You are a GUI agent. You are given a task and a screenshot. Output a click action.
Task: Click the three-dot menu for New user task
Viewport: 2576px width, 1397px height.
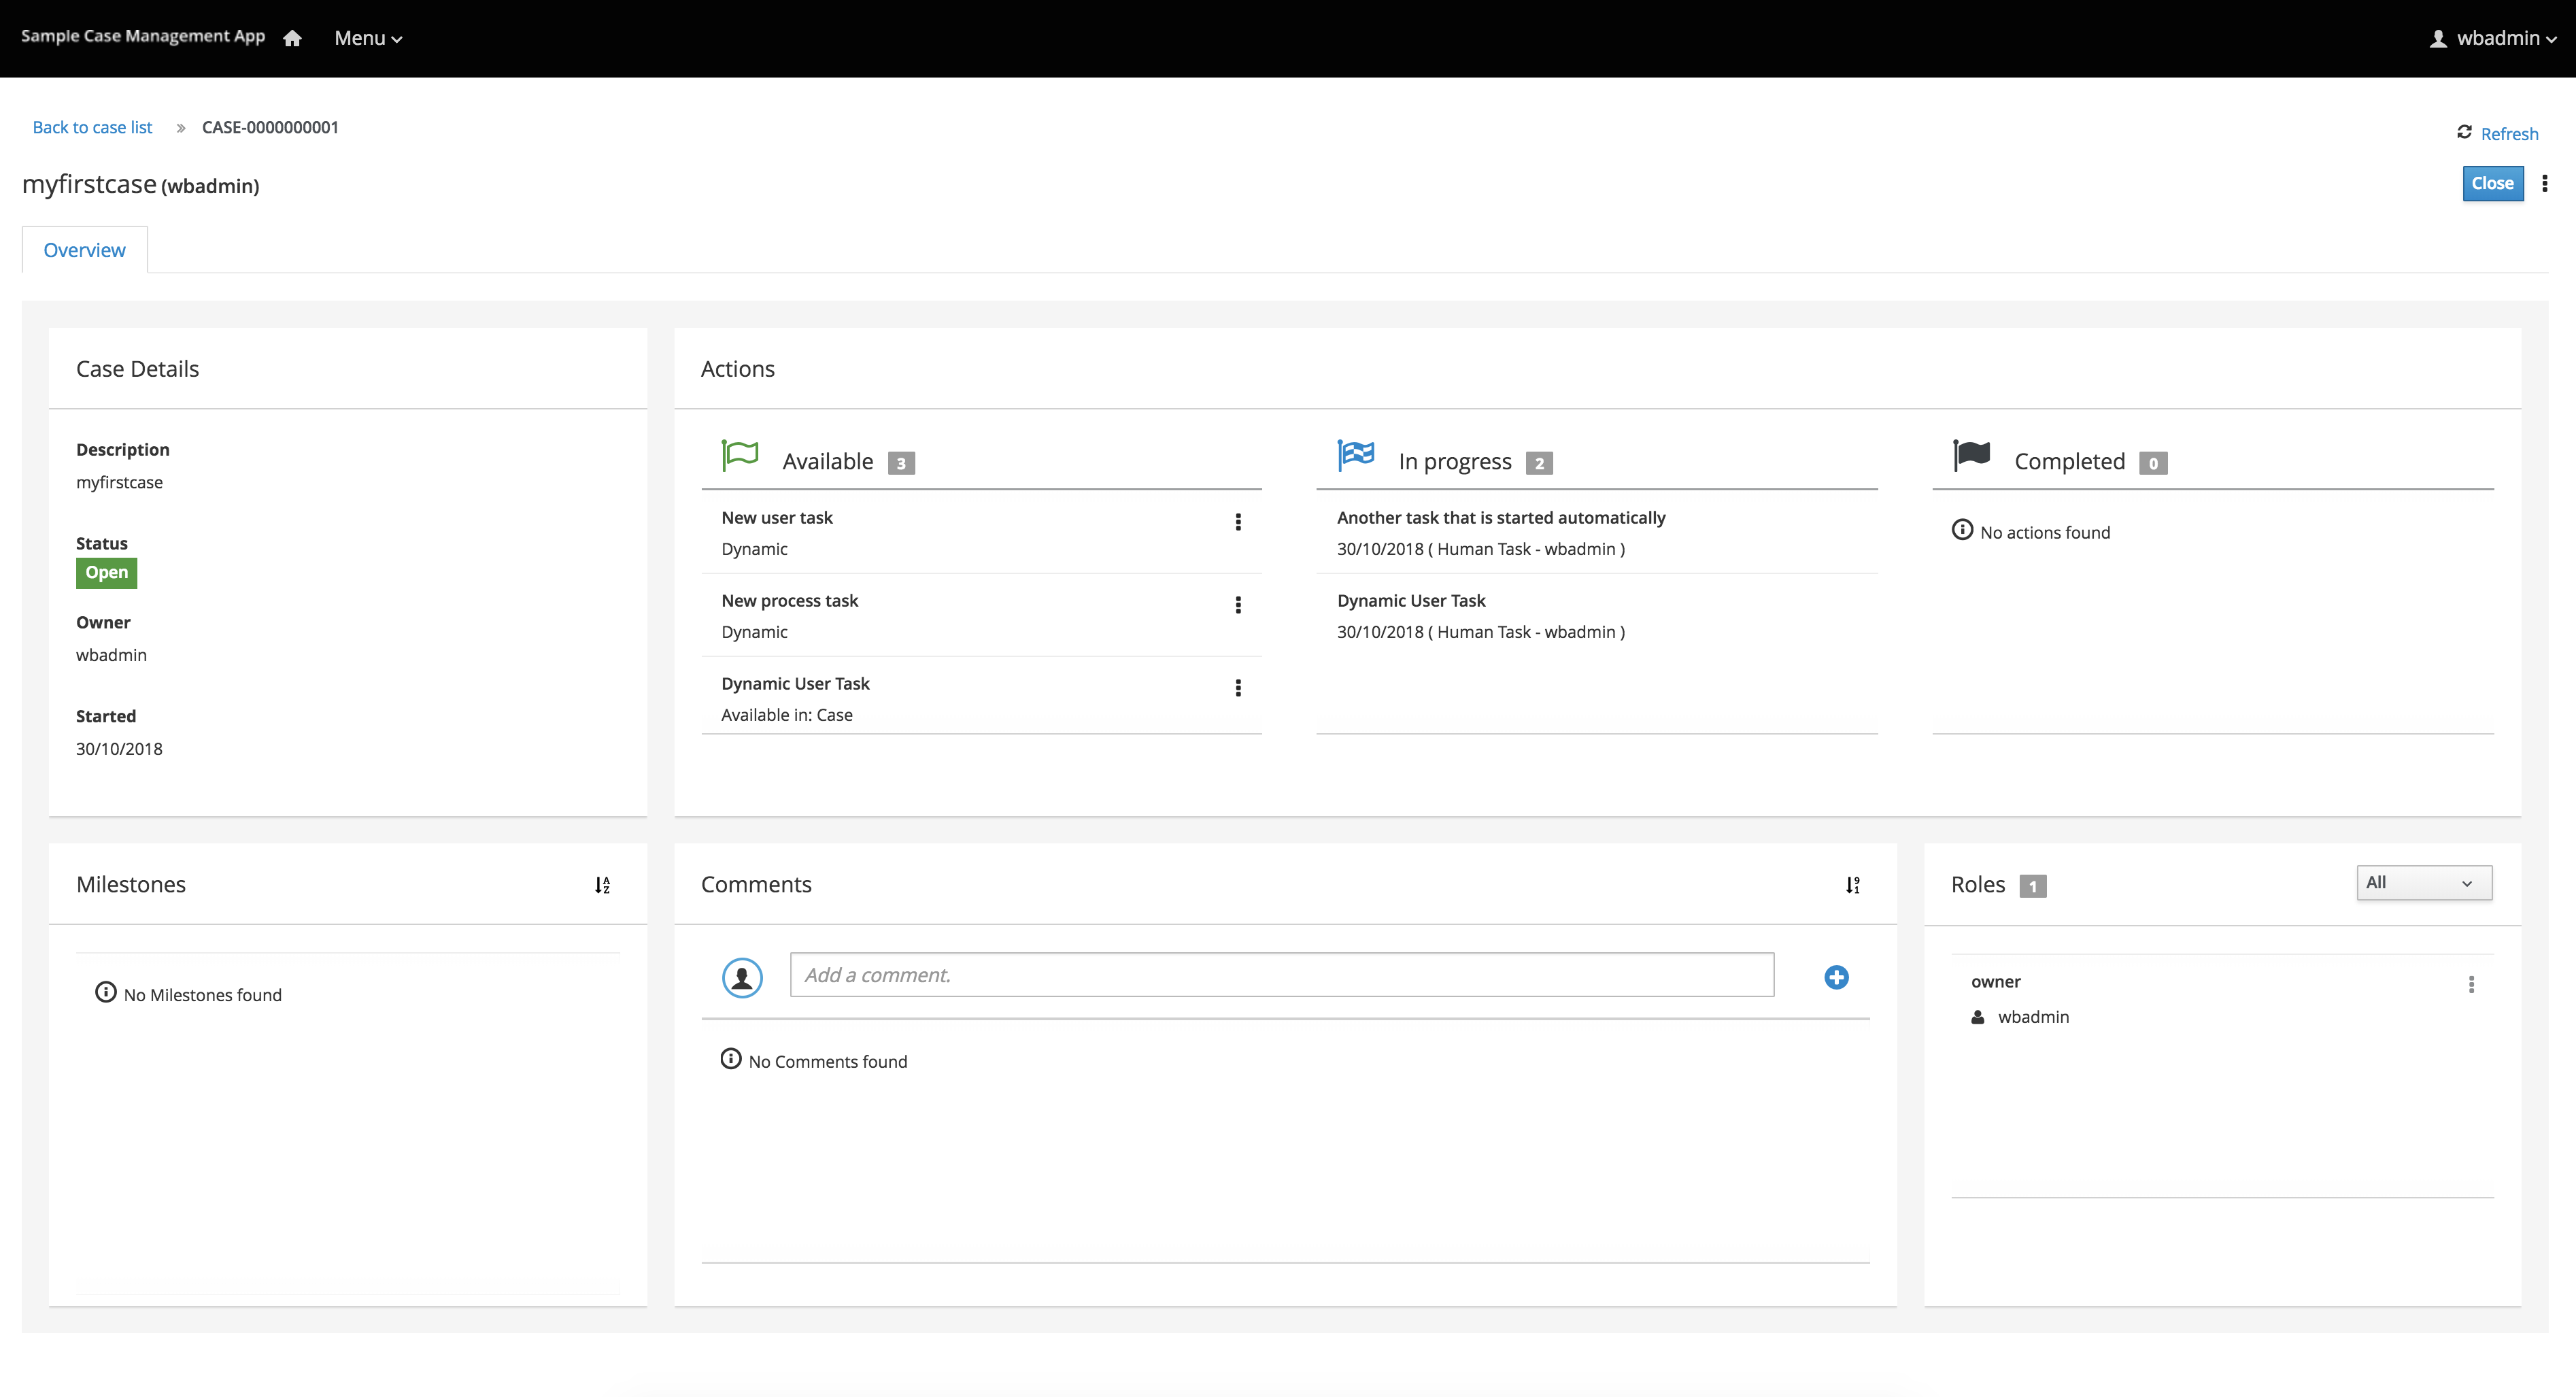pyautogui.click(x=1238, y=521)
